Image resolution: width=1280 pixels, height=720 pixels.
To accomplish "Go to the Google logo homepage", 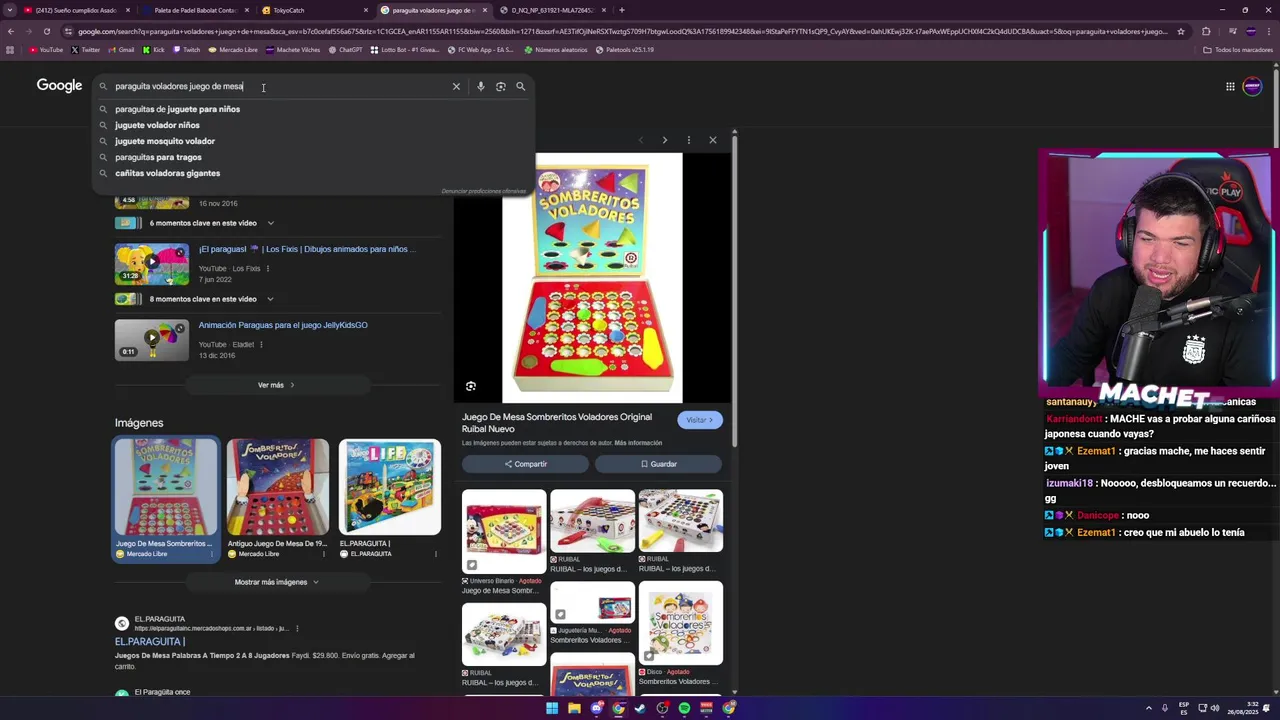I will point(59,85).
